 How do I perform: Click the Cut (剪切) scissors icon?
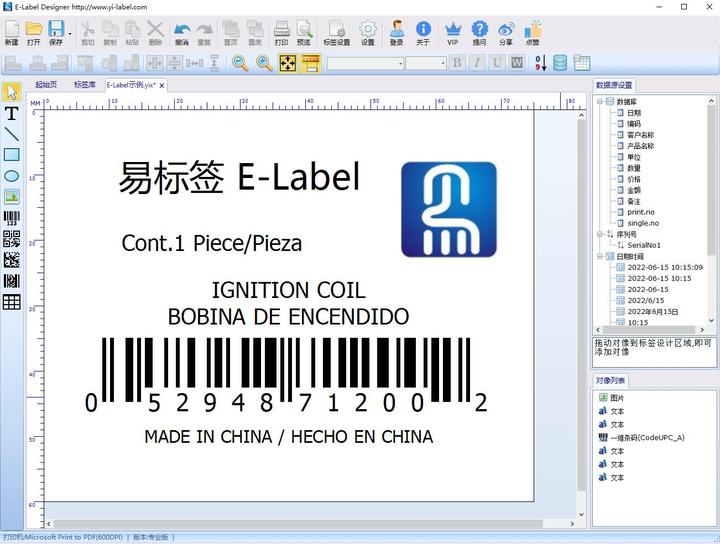click(x=87, y=32)
